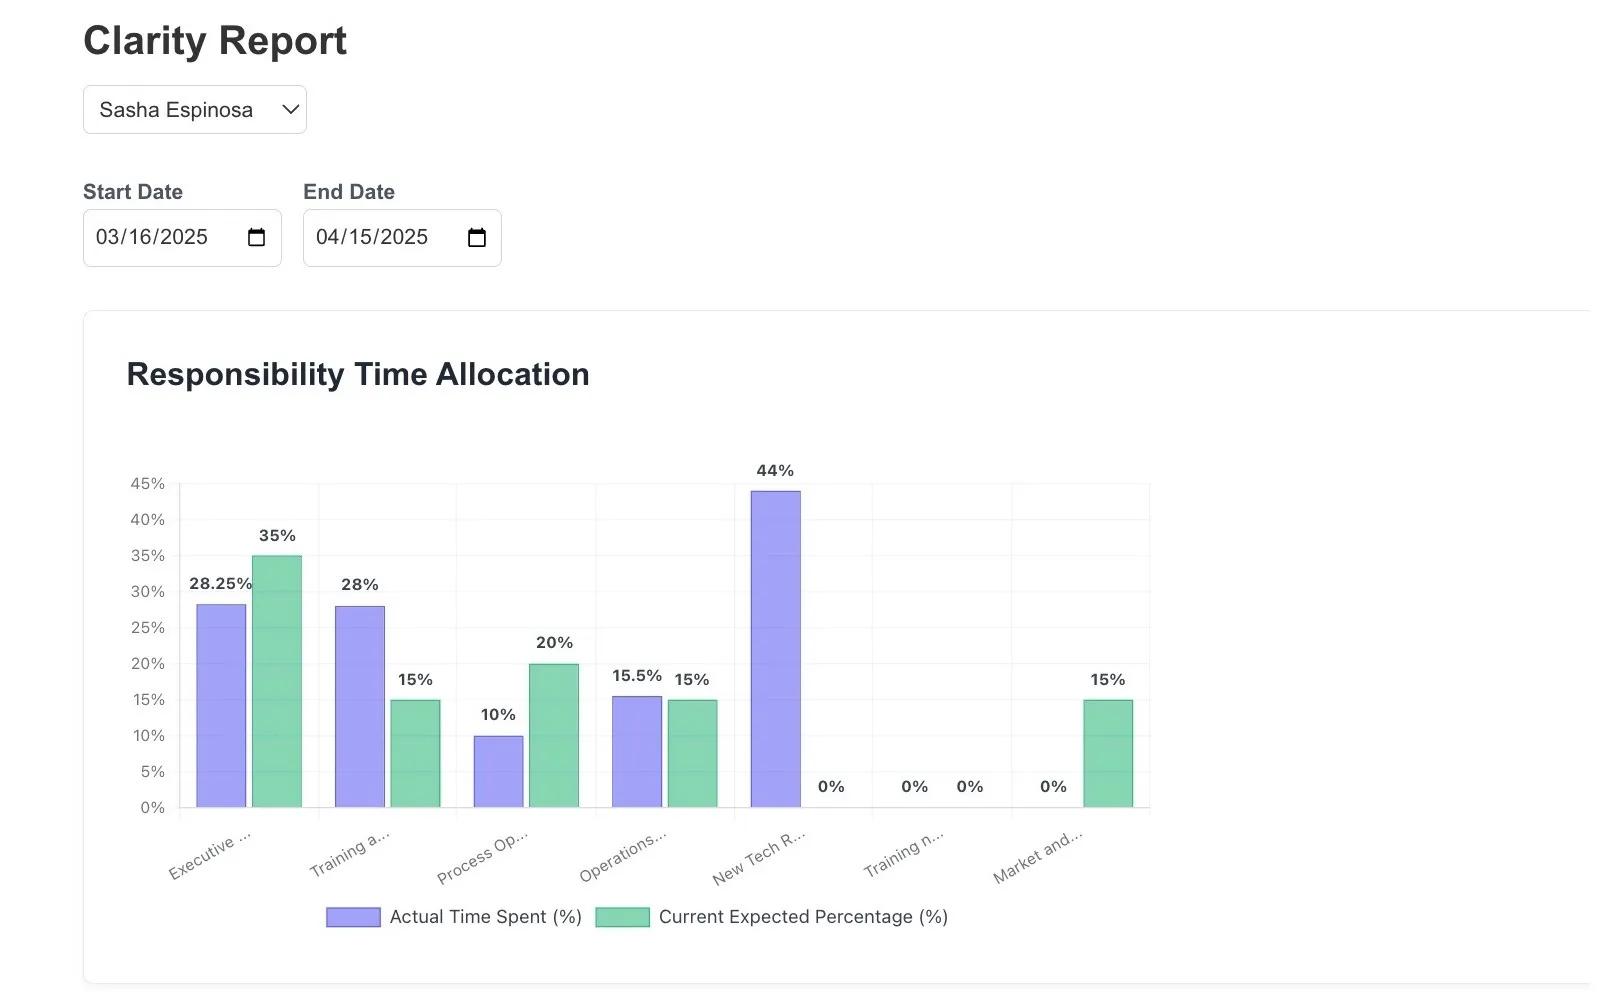The width and height of the screenshot is (1600, 1000).
Task: Click the End Date input field
Action: 372,238
